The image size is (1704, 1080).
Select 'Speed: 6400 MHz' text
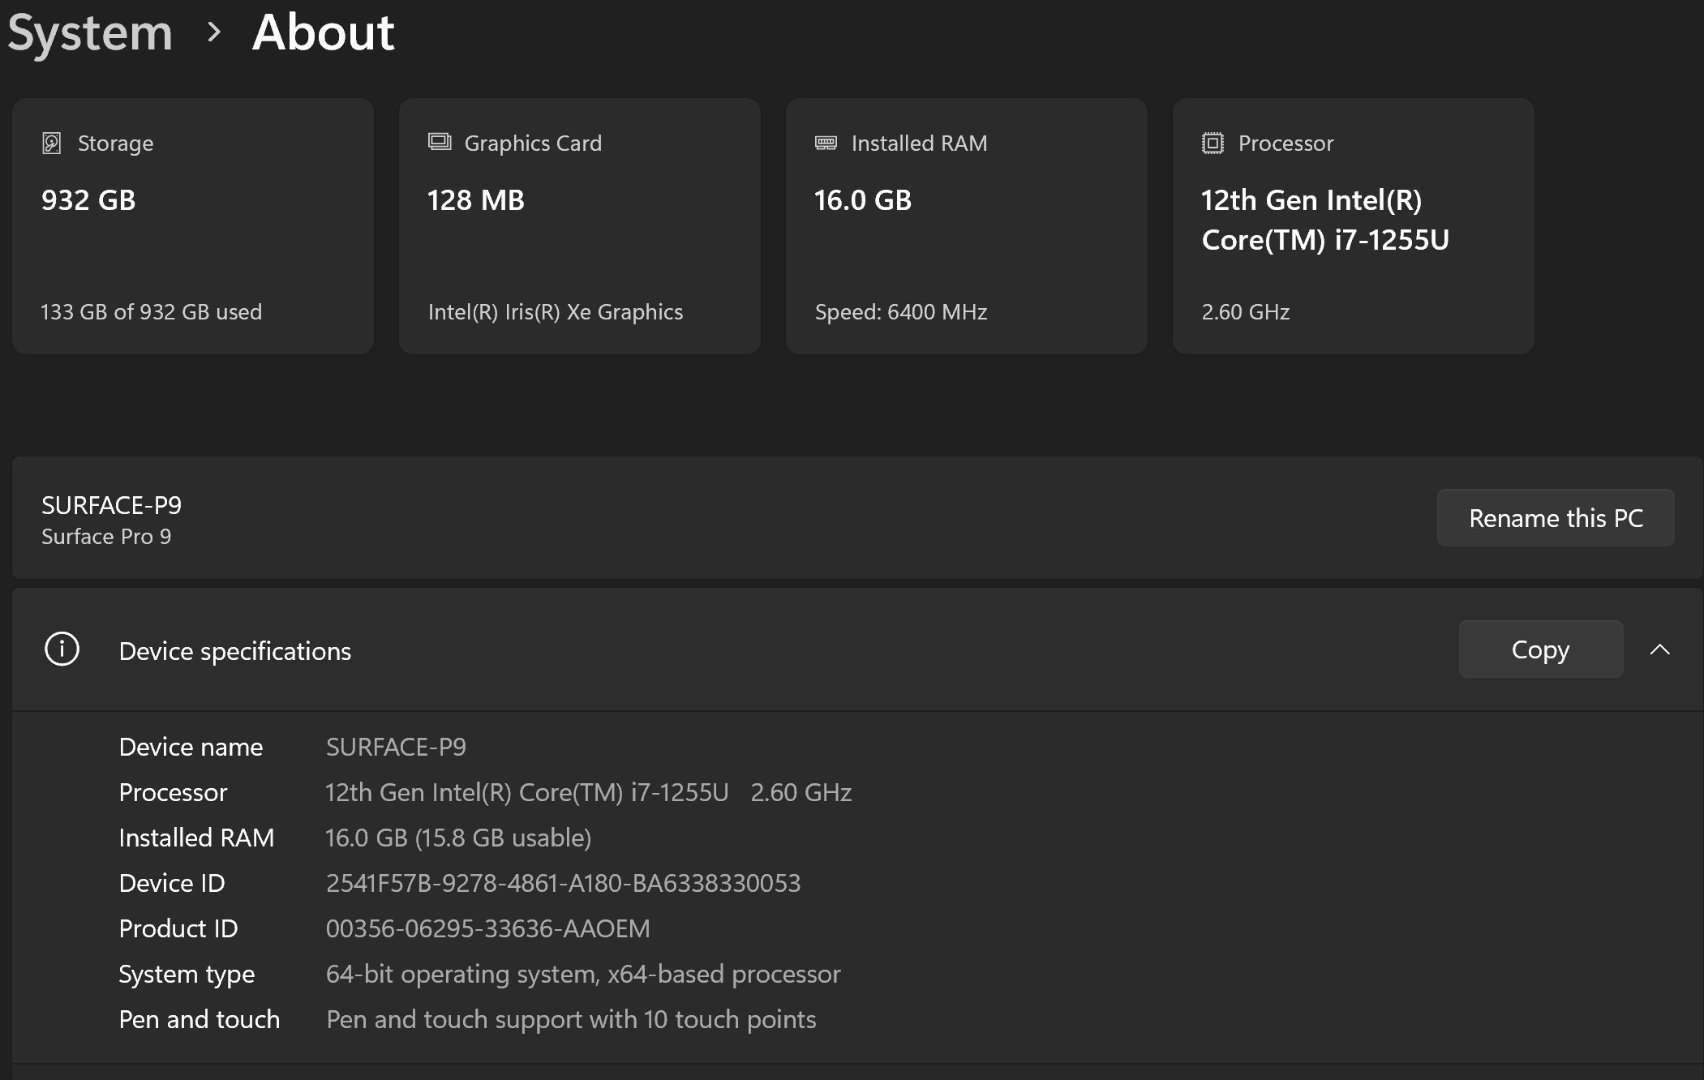pos(901,312)
